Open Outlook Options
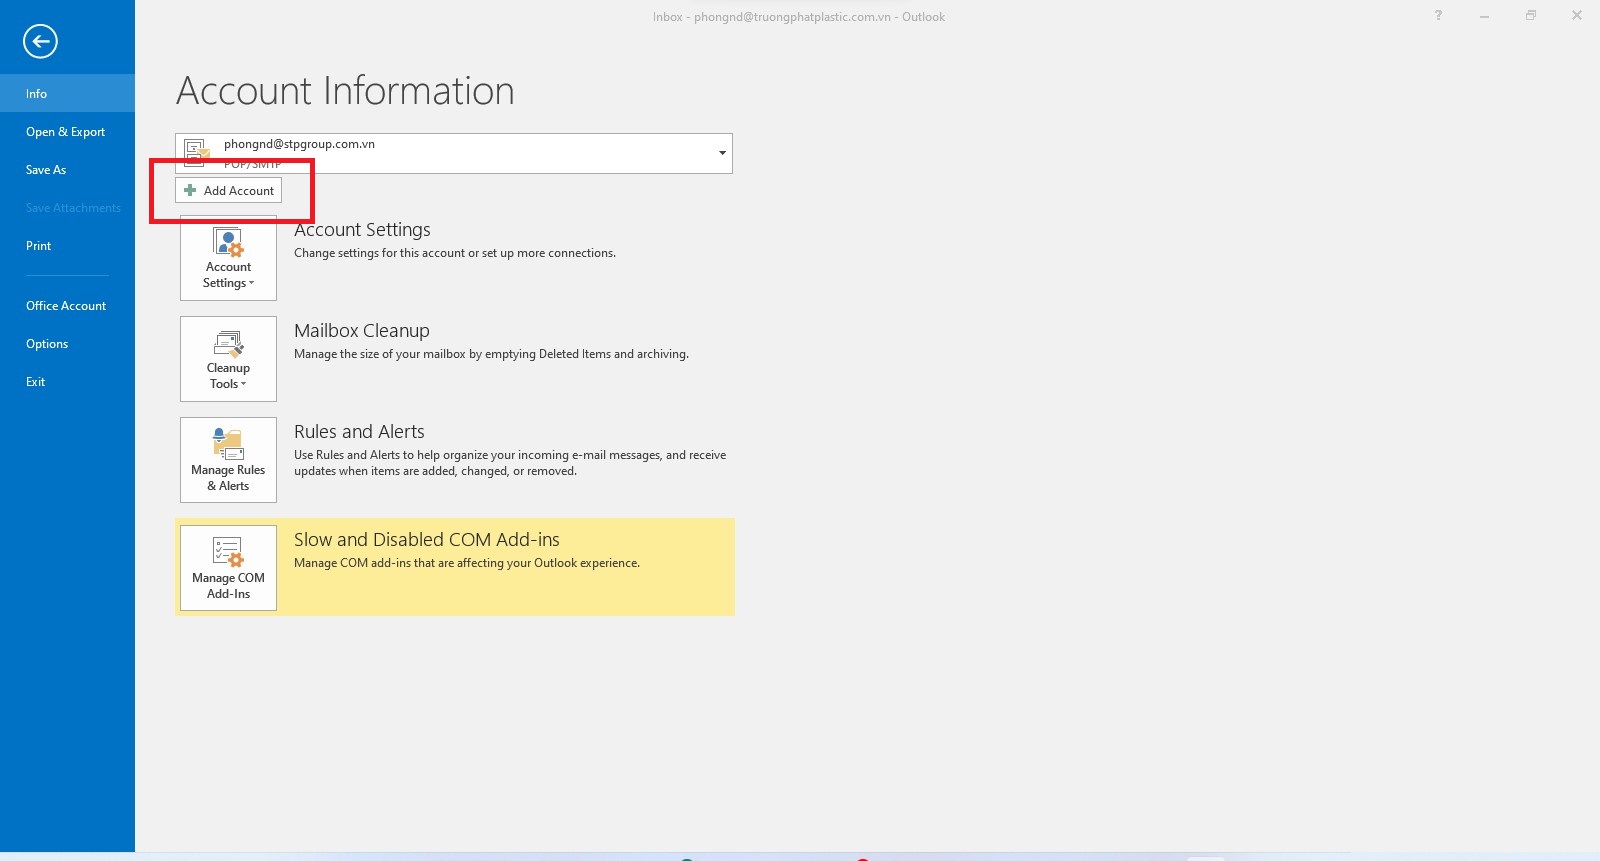 (x=47, y=343)
